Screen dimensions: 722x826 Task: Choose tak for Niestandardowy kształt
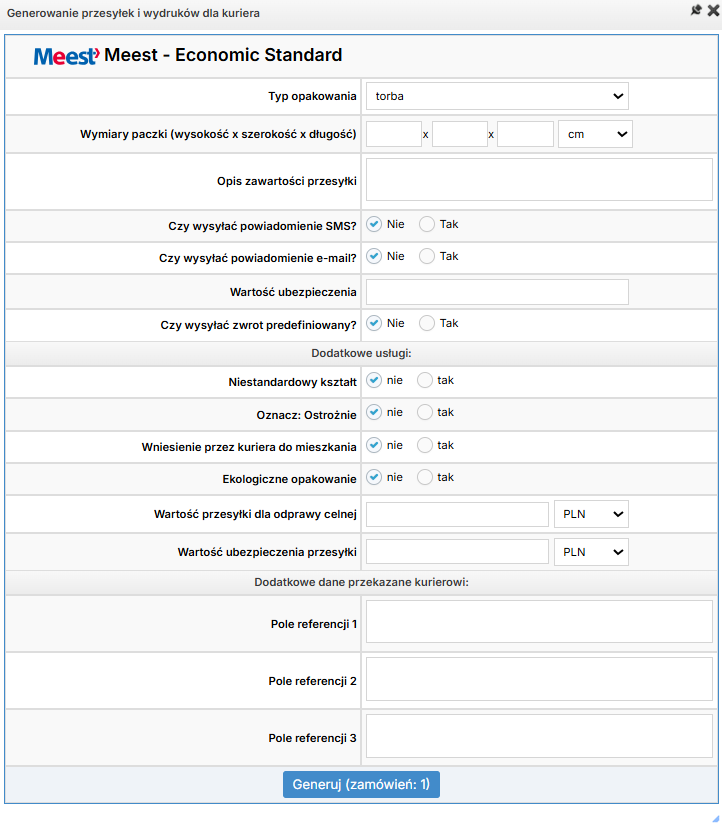click(425, 380)
